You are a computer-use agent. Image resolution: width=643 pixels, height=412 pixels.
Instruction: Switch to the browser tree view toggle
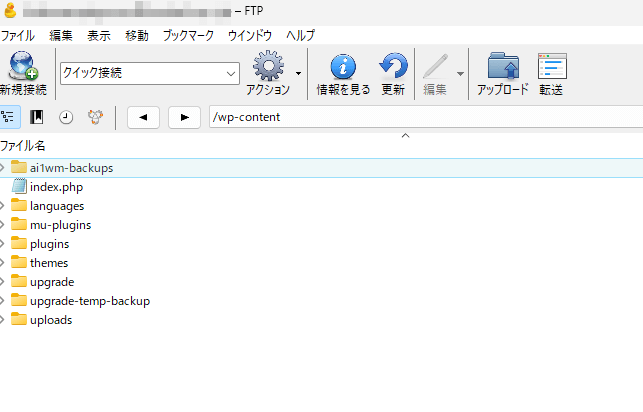coord(9,117)
